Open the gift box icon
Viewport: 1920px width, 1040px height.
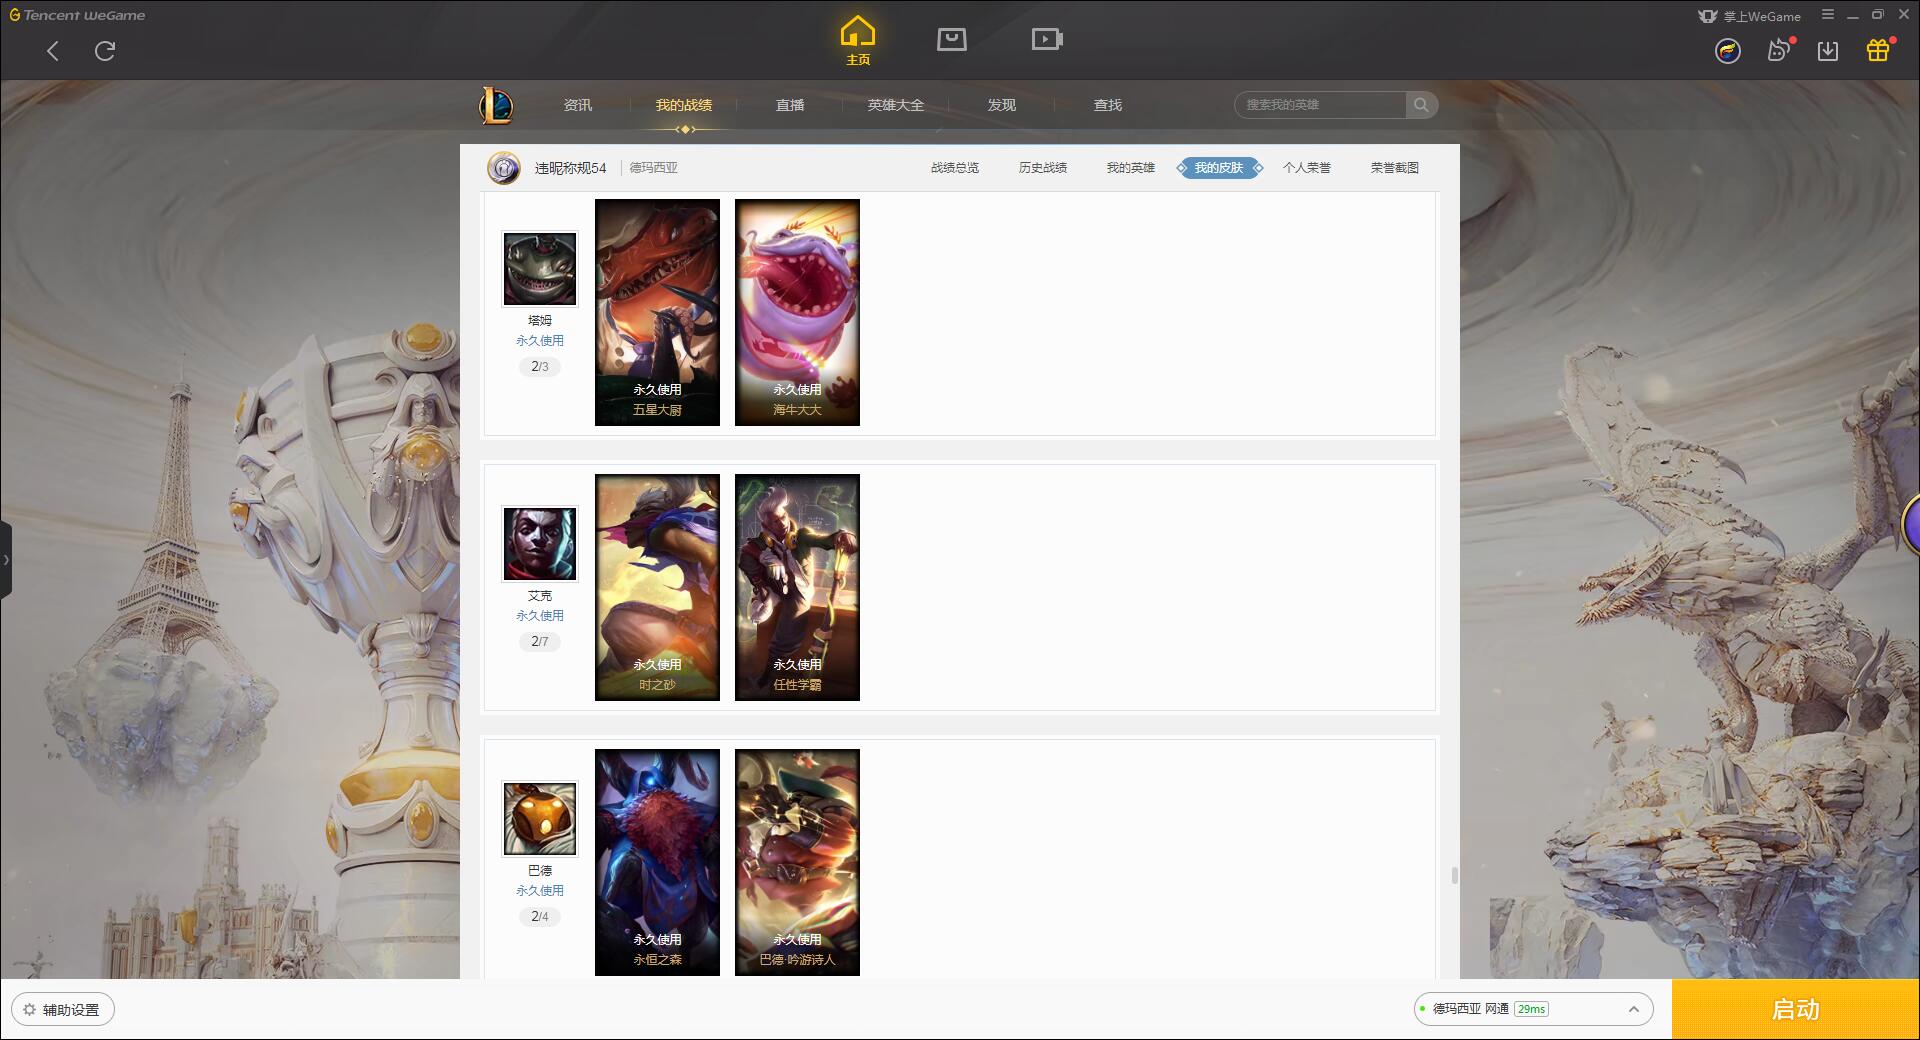point(1878,50)
